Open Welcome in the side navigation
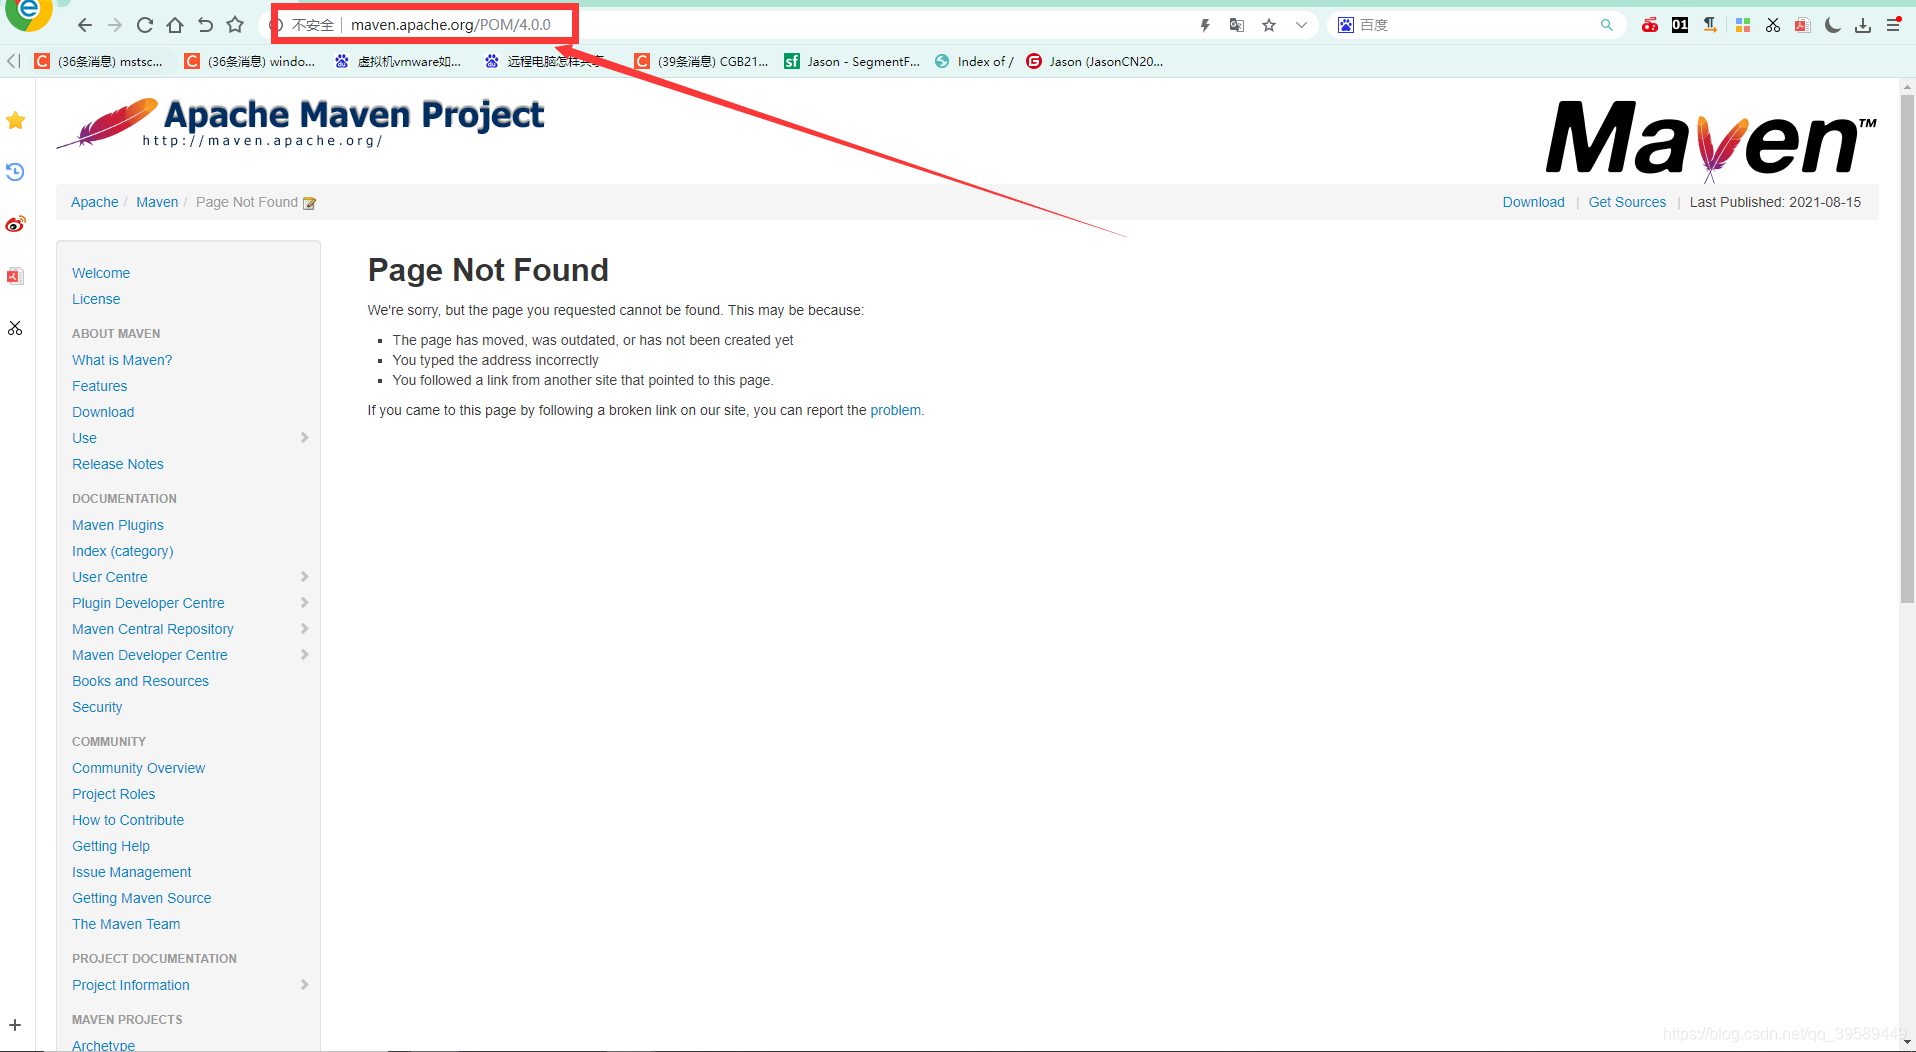The height and width of the screenshot is (1052, 1916). pos(101,273)
